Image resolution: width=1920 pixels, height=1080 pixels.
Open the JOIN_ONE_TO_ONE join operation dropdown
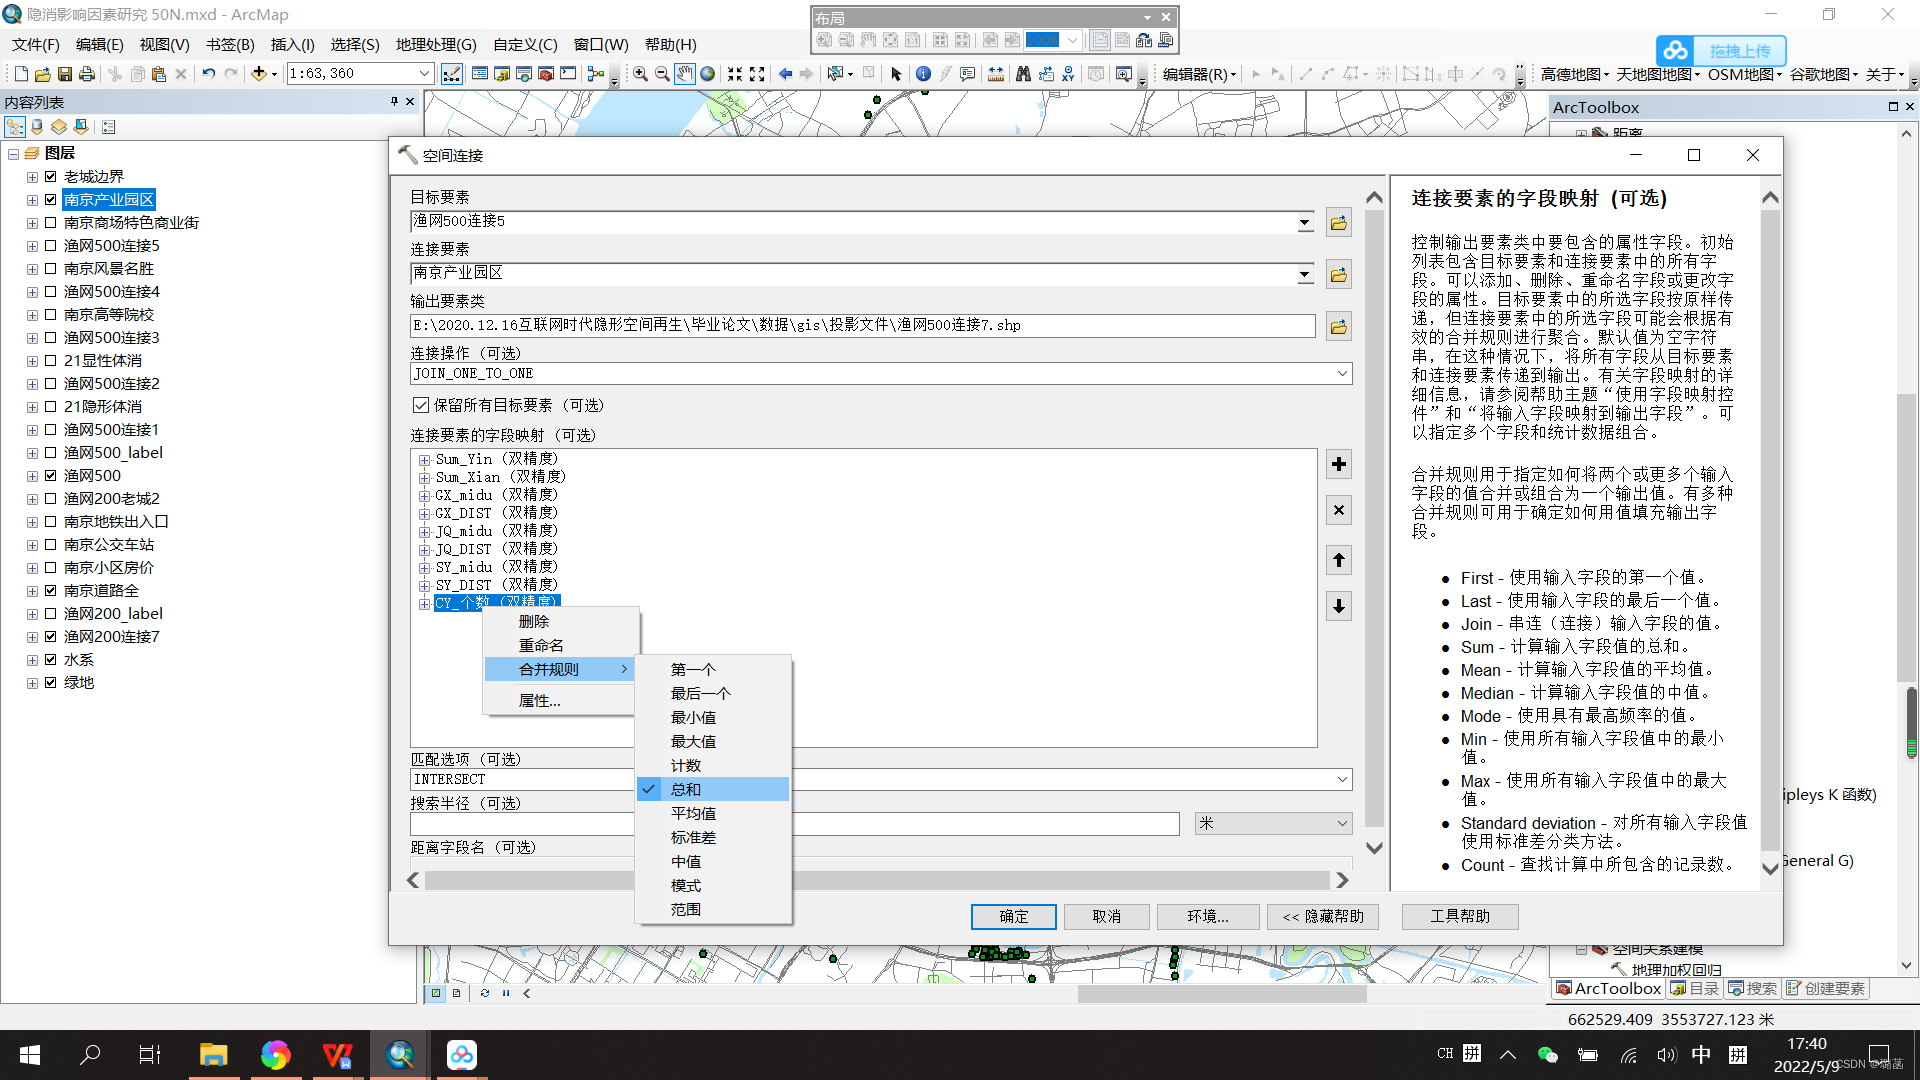(1342, 373)
